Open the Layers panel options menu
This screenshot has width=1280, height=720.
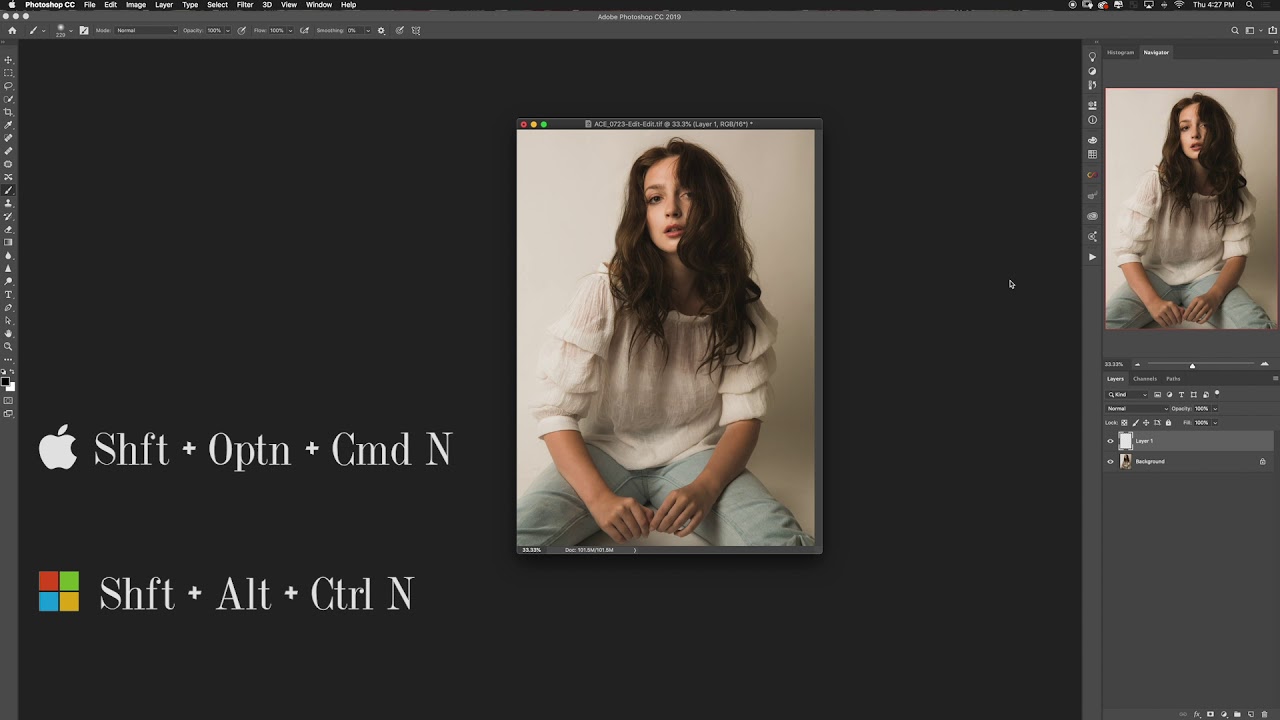[1275, 378]
